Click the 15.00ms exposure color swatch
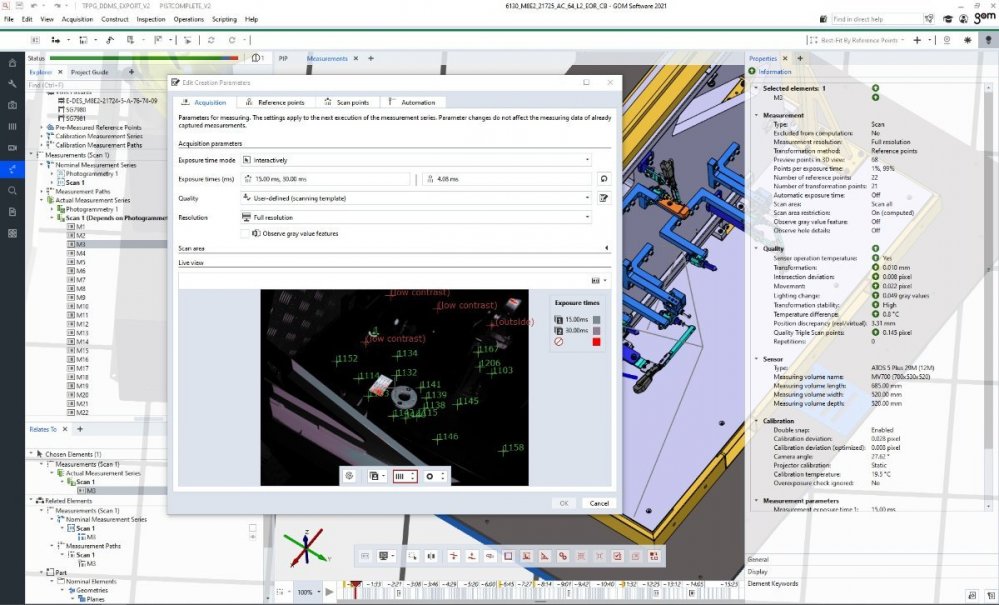The image size is (999, 605). (x=596, y=320)
